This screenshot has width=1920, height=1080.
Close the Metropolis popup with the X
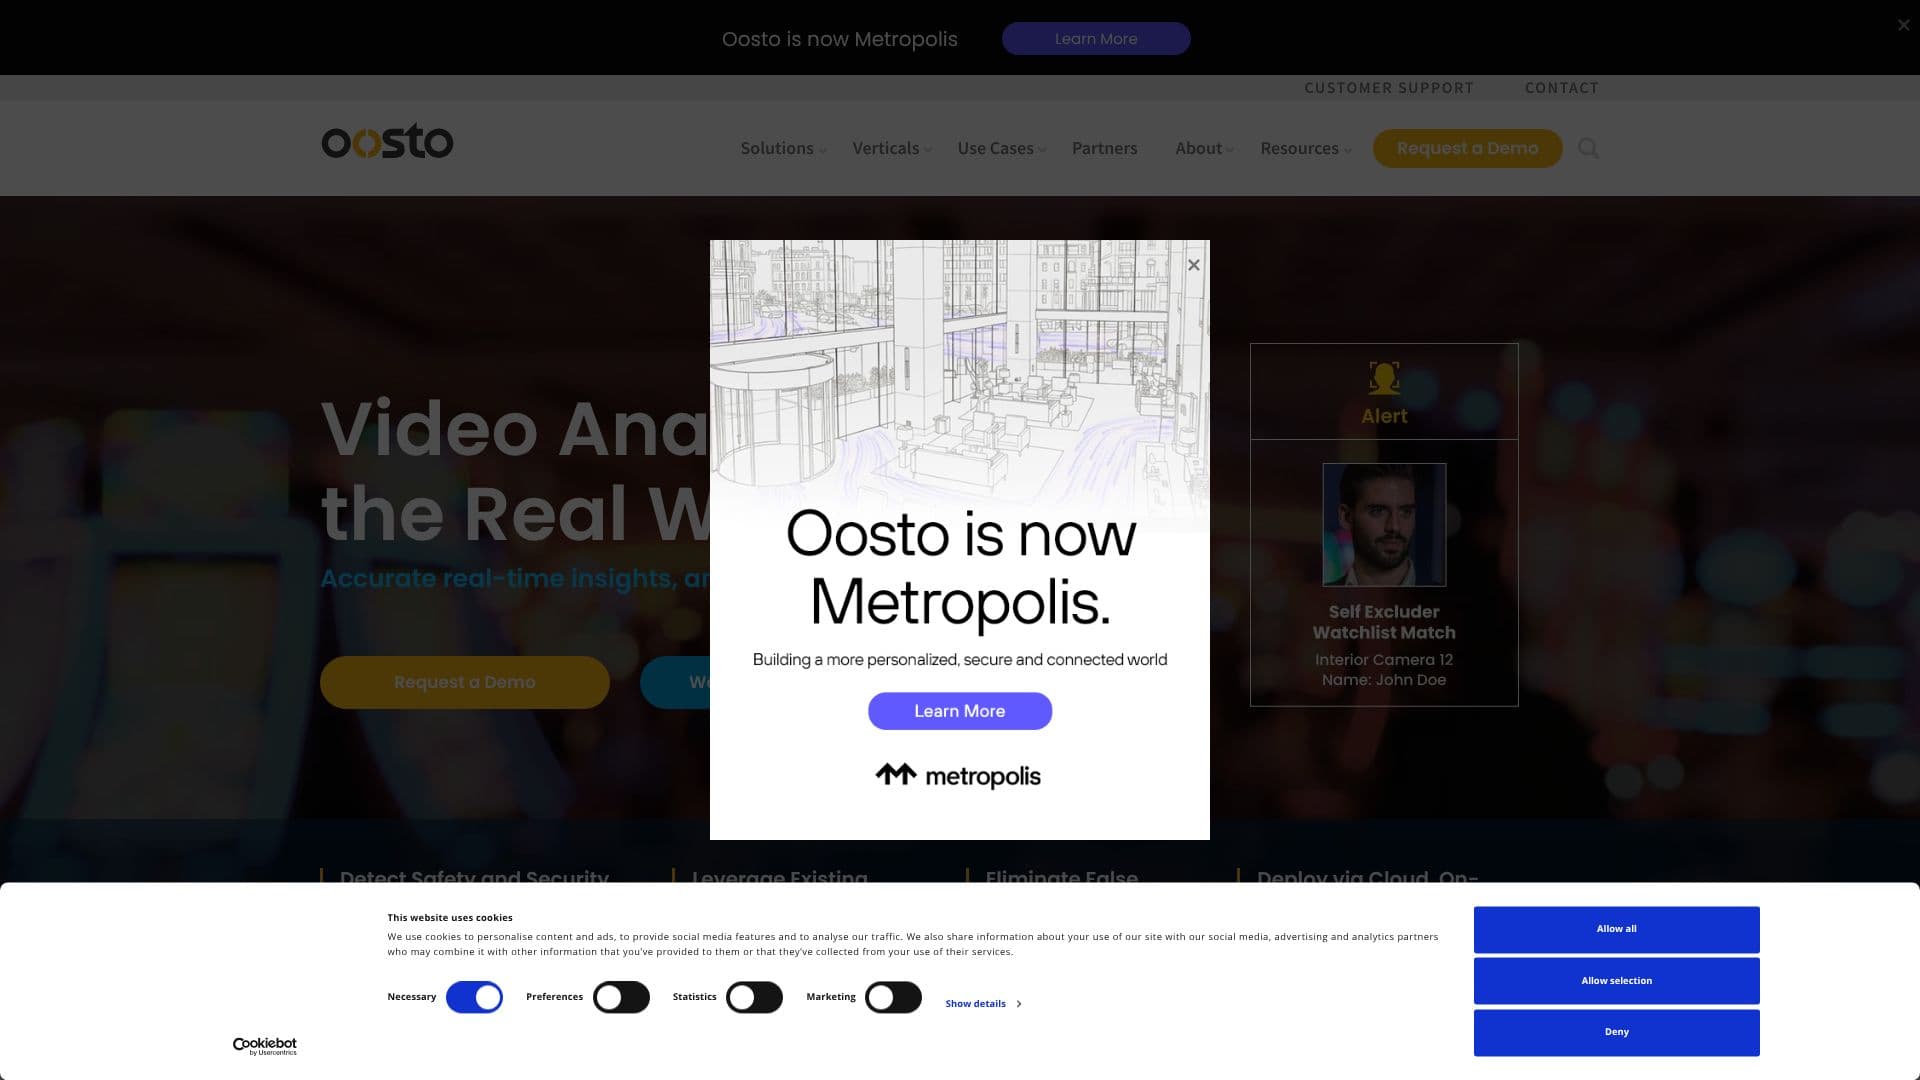(1193, 265)
